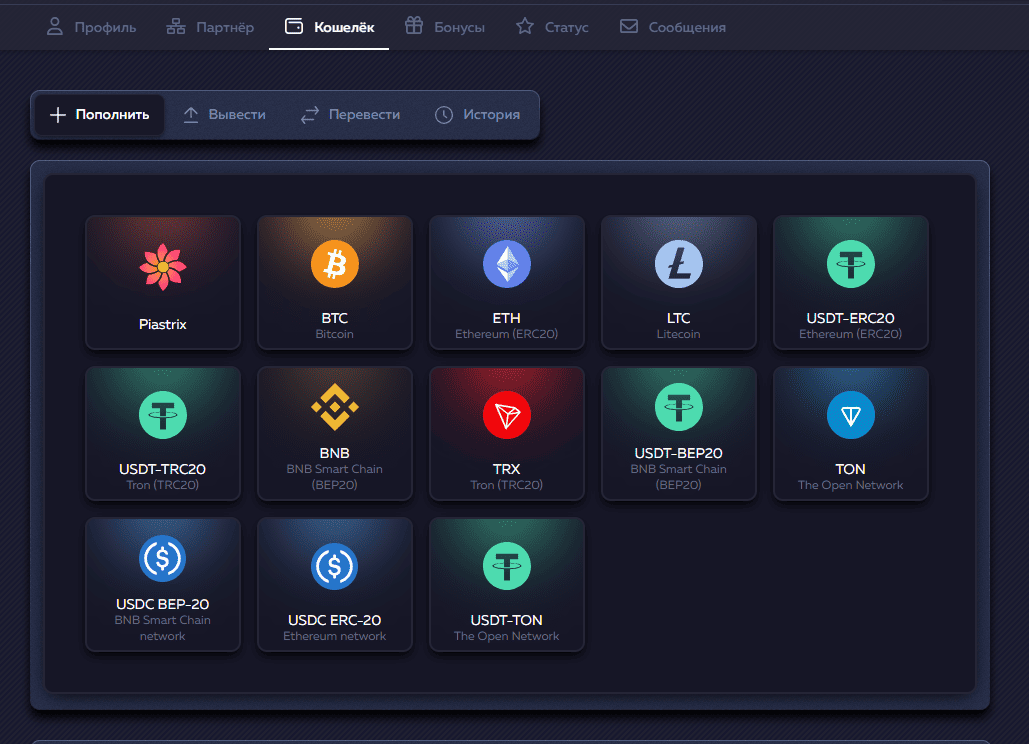This screenshot has height=744, width=1029.
Task: Click "The Open Network" subtitle under USDT-TON
Action: click(507, 636)
